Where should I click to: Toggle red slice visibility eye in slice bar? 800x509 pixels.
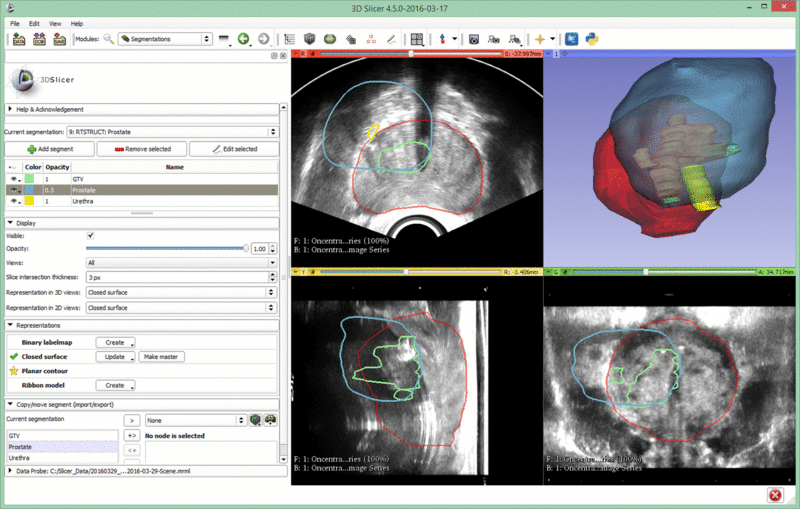point(311,54)
